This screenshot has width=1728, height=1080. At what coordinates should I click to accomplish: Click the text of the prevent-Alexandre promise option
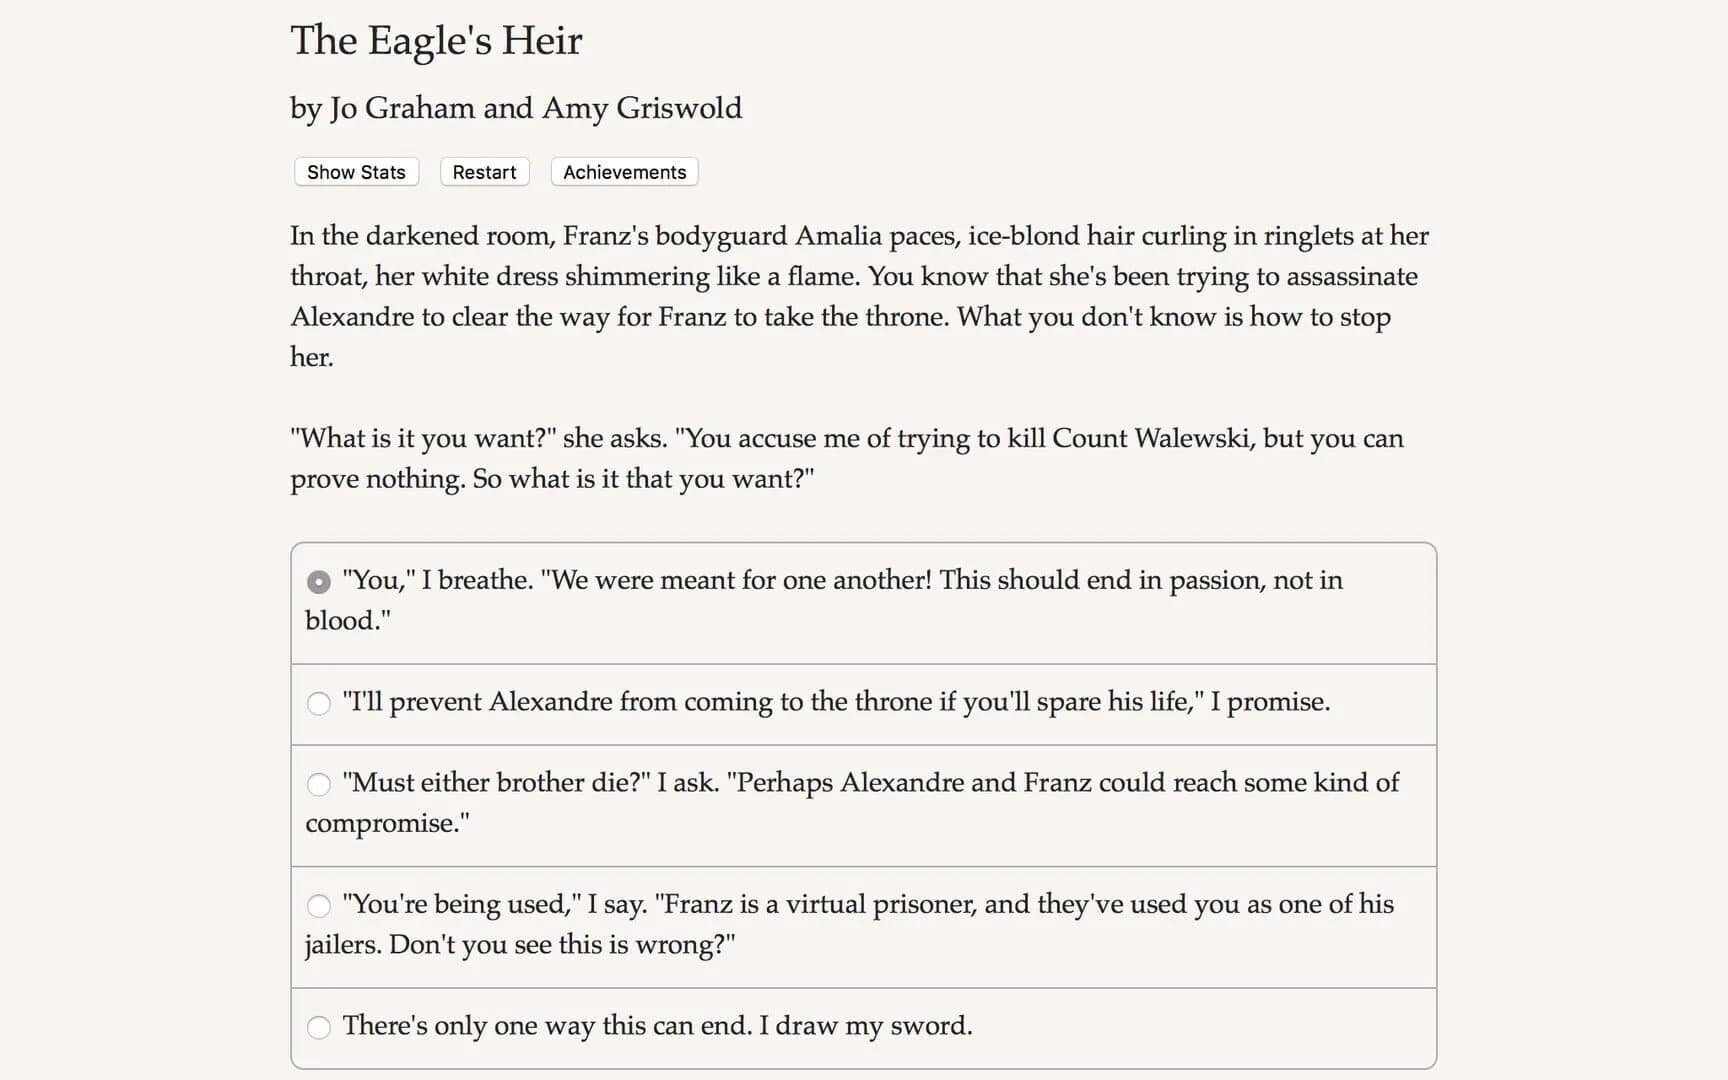[x=836, y=702]
